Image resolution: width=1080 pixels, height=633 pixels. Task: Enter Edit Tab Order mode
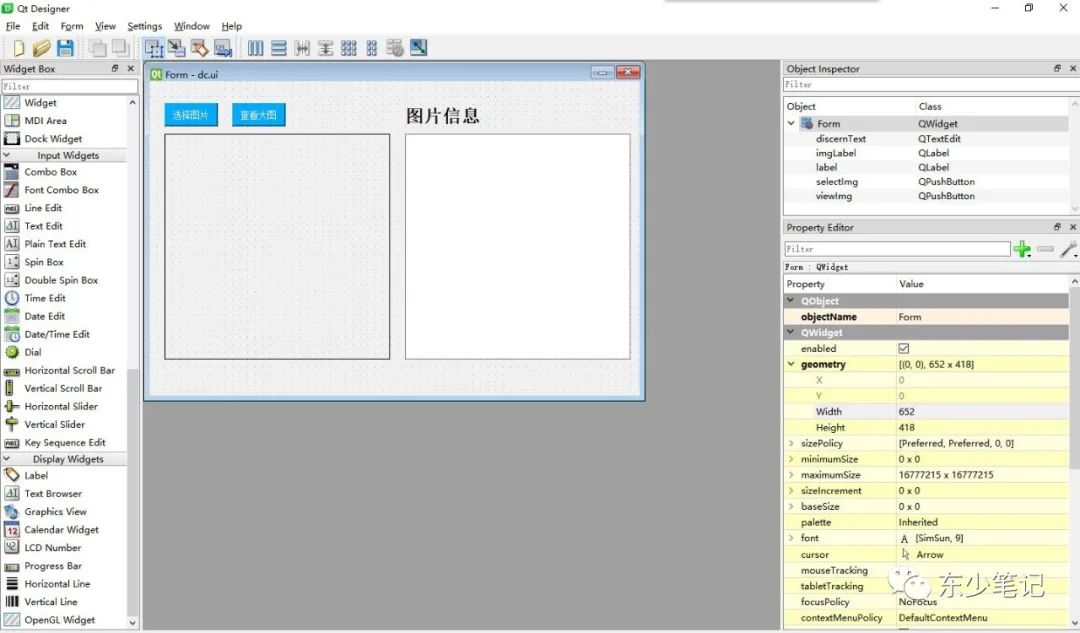click(223, 47)
